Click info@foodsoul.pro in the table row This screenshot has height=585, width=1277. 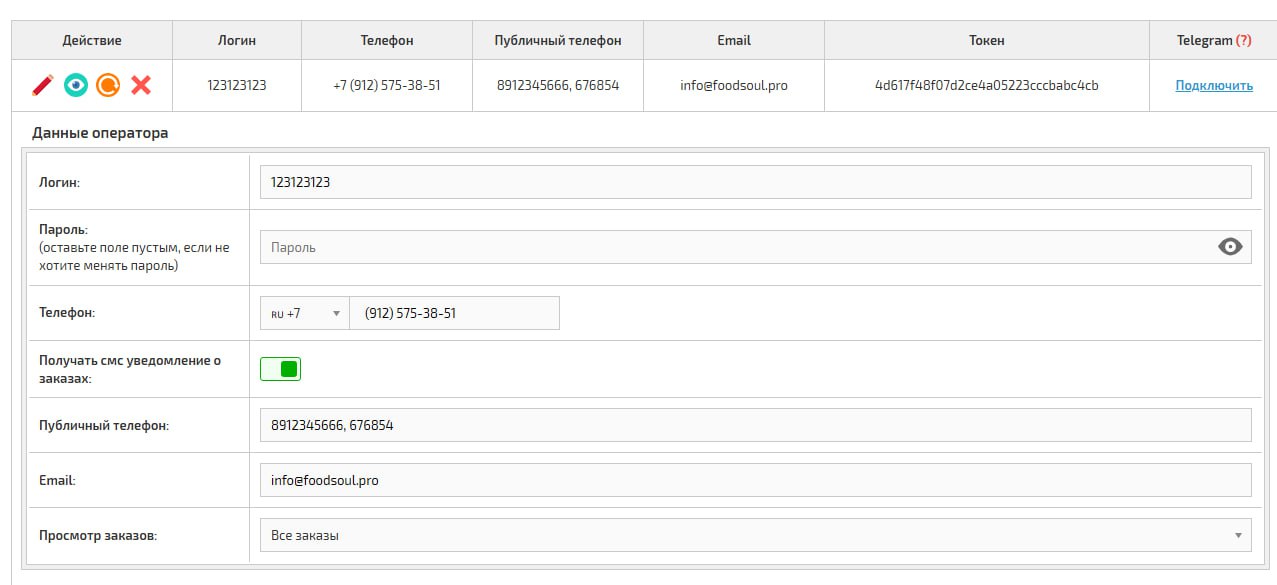point(734,86)
